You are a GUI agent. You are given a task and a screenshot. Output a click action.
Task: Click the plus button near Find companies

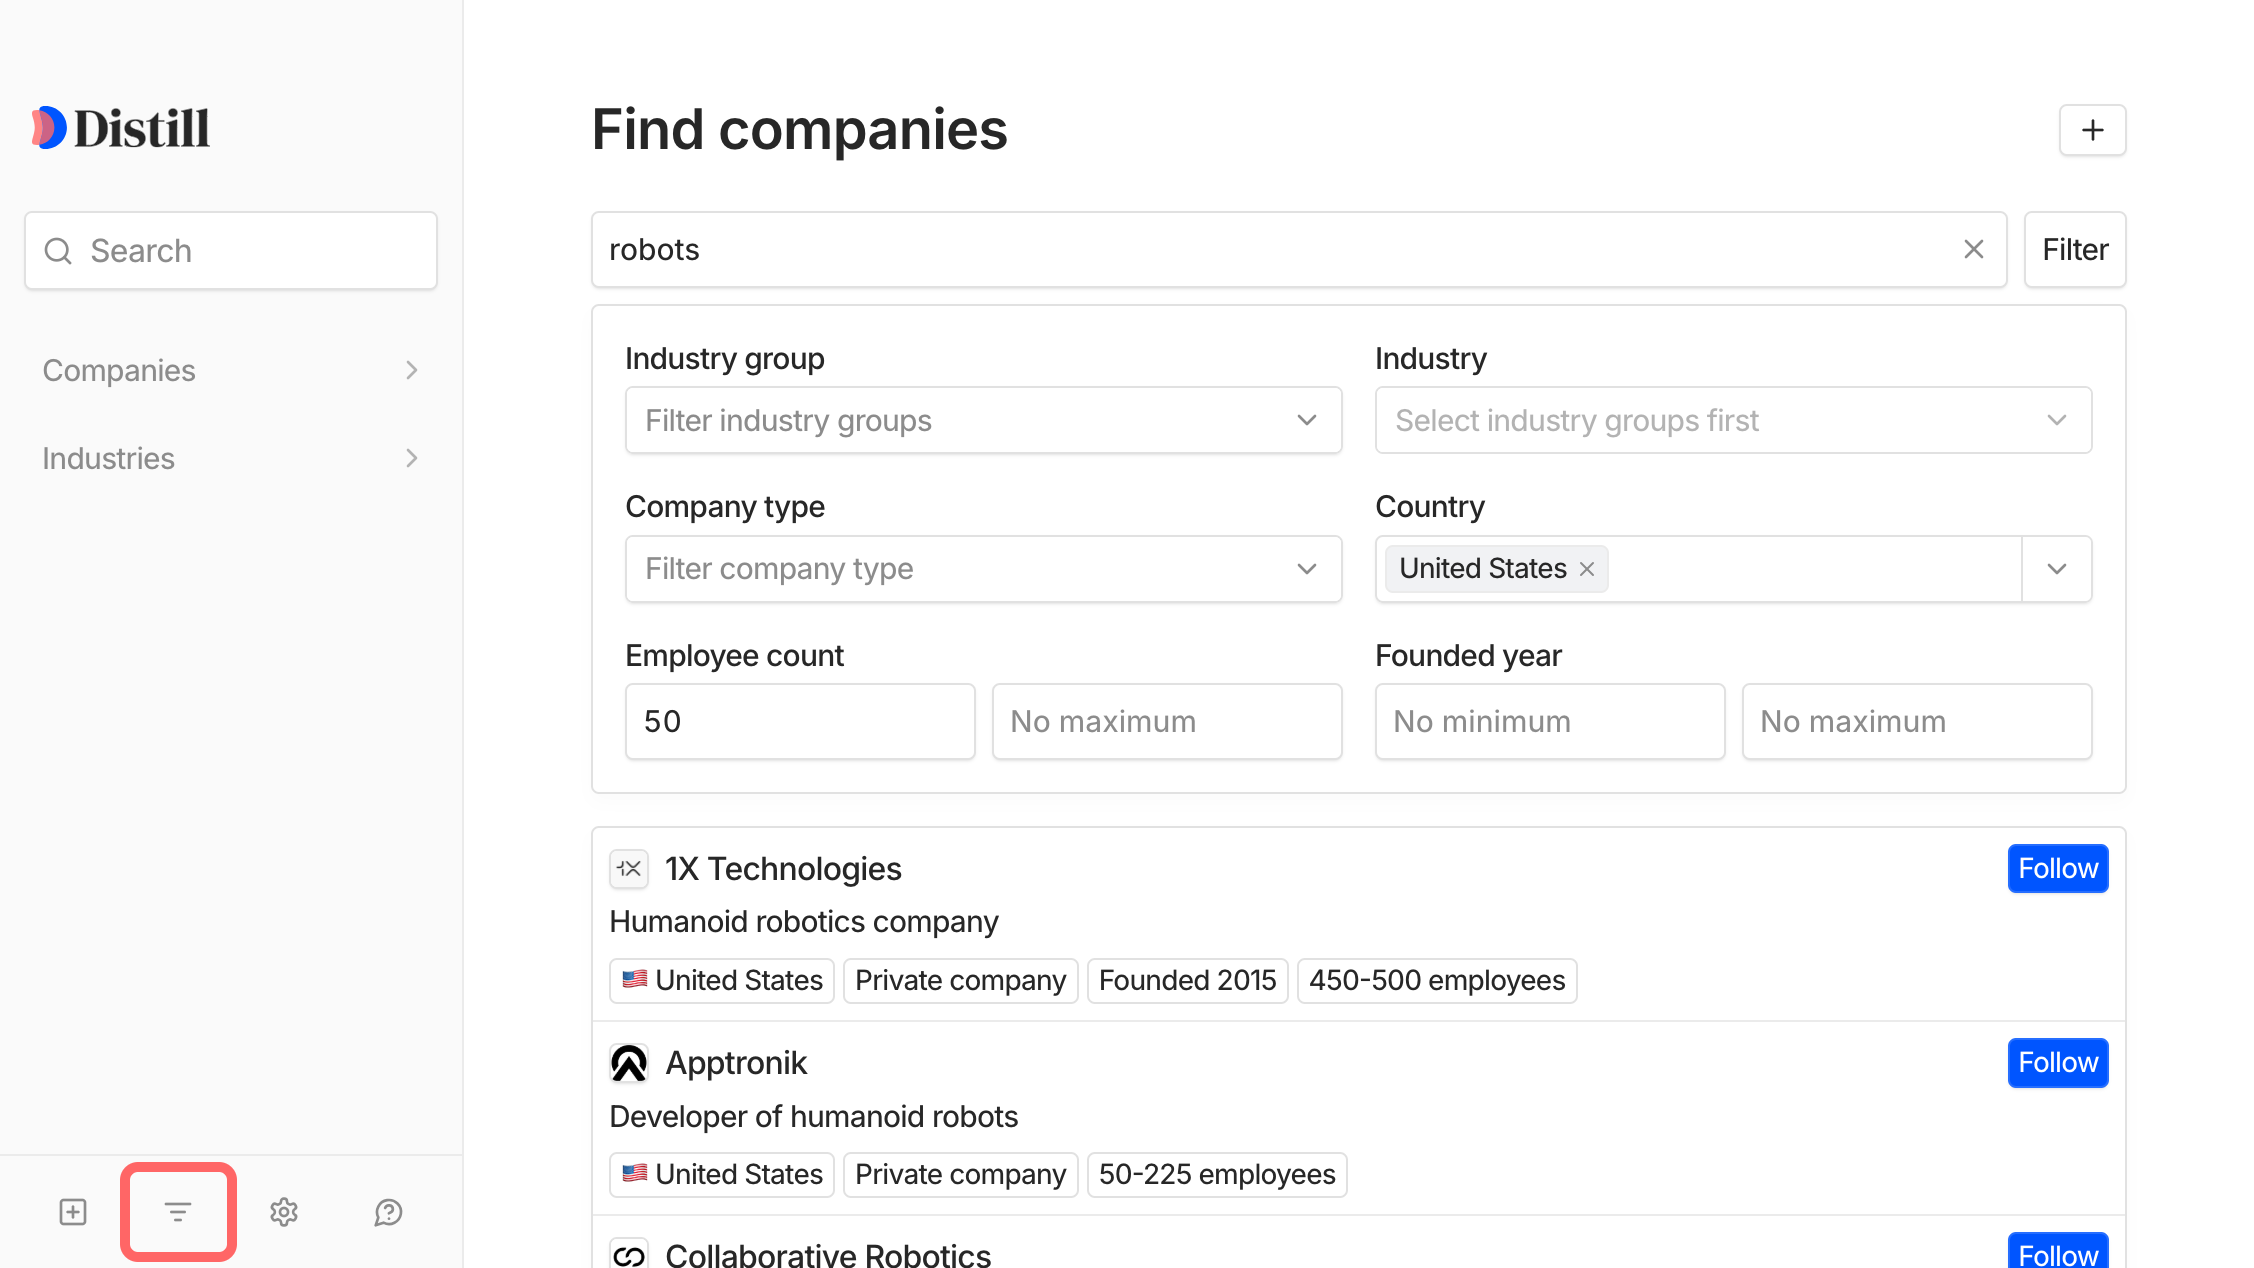pos(2092,129)
